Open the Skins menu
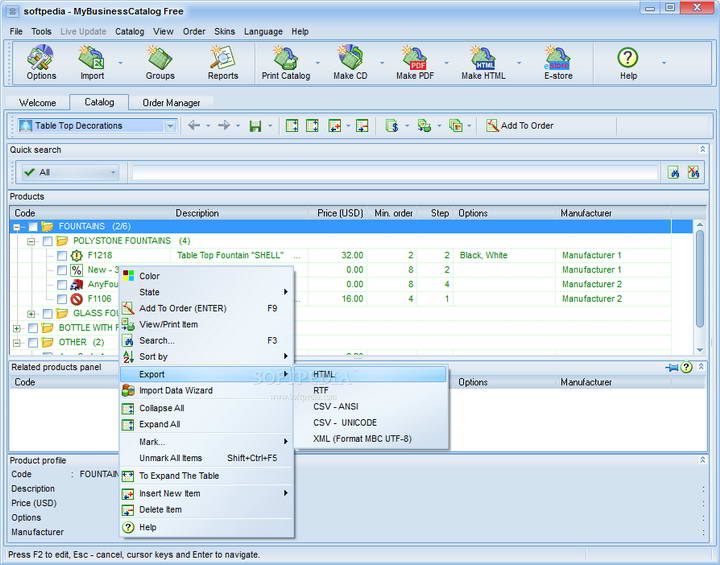720x565 pixels. (224, 31)
